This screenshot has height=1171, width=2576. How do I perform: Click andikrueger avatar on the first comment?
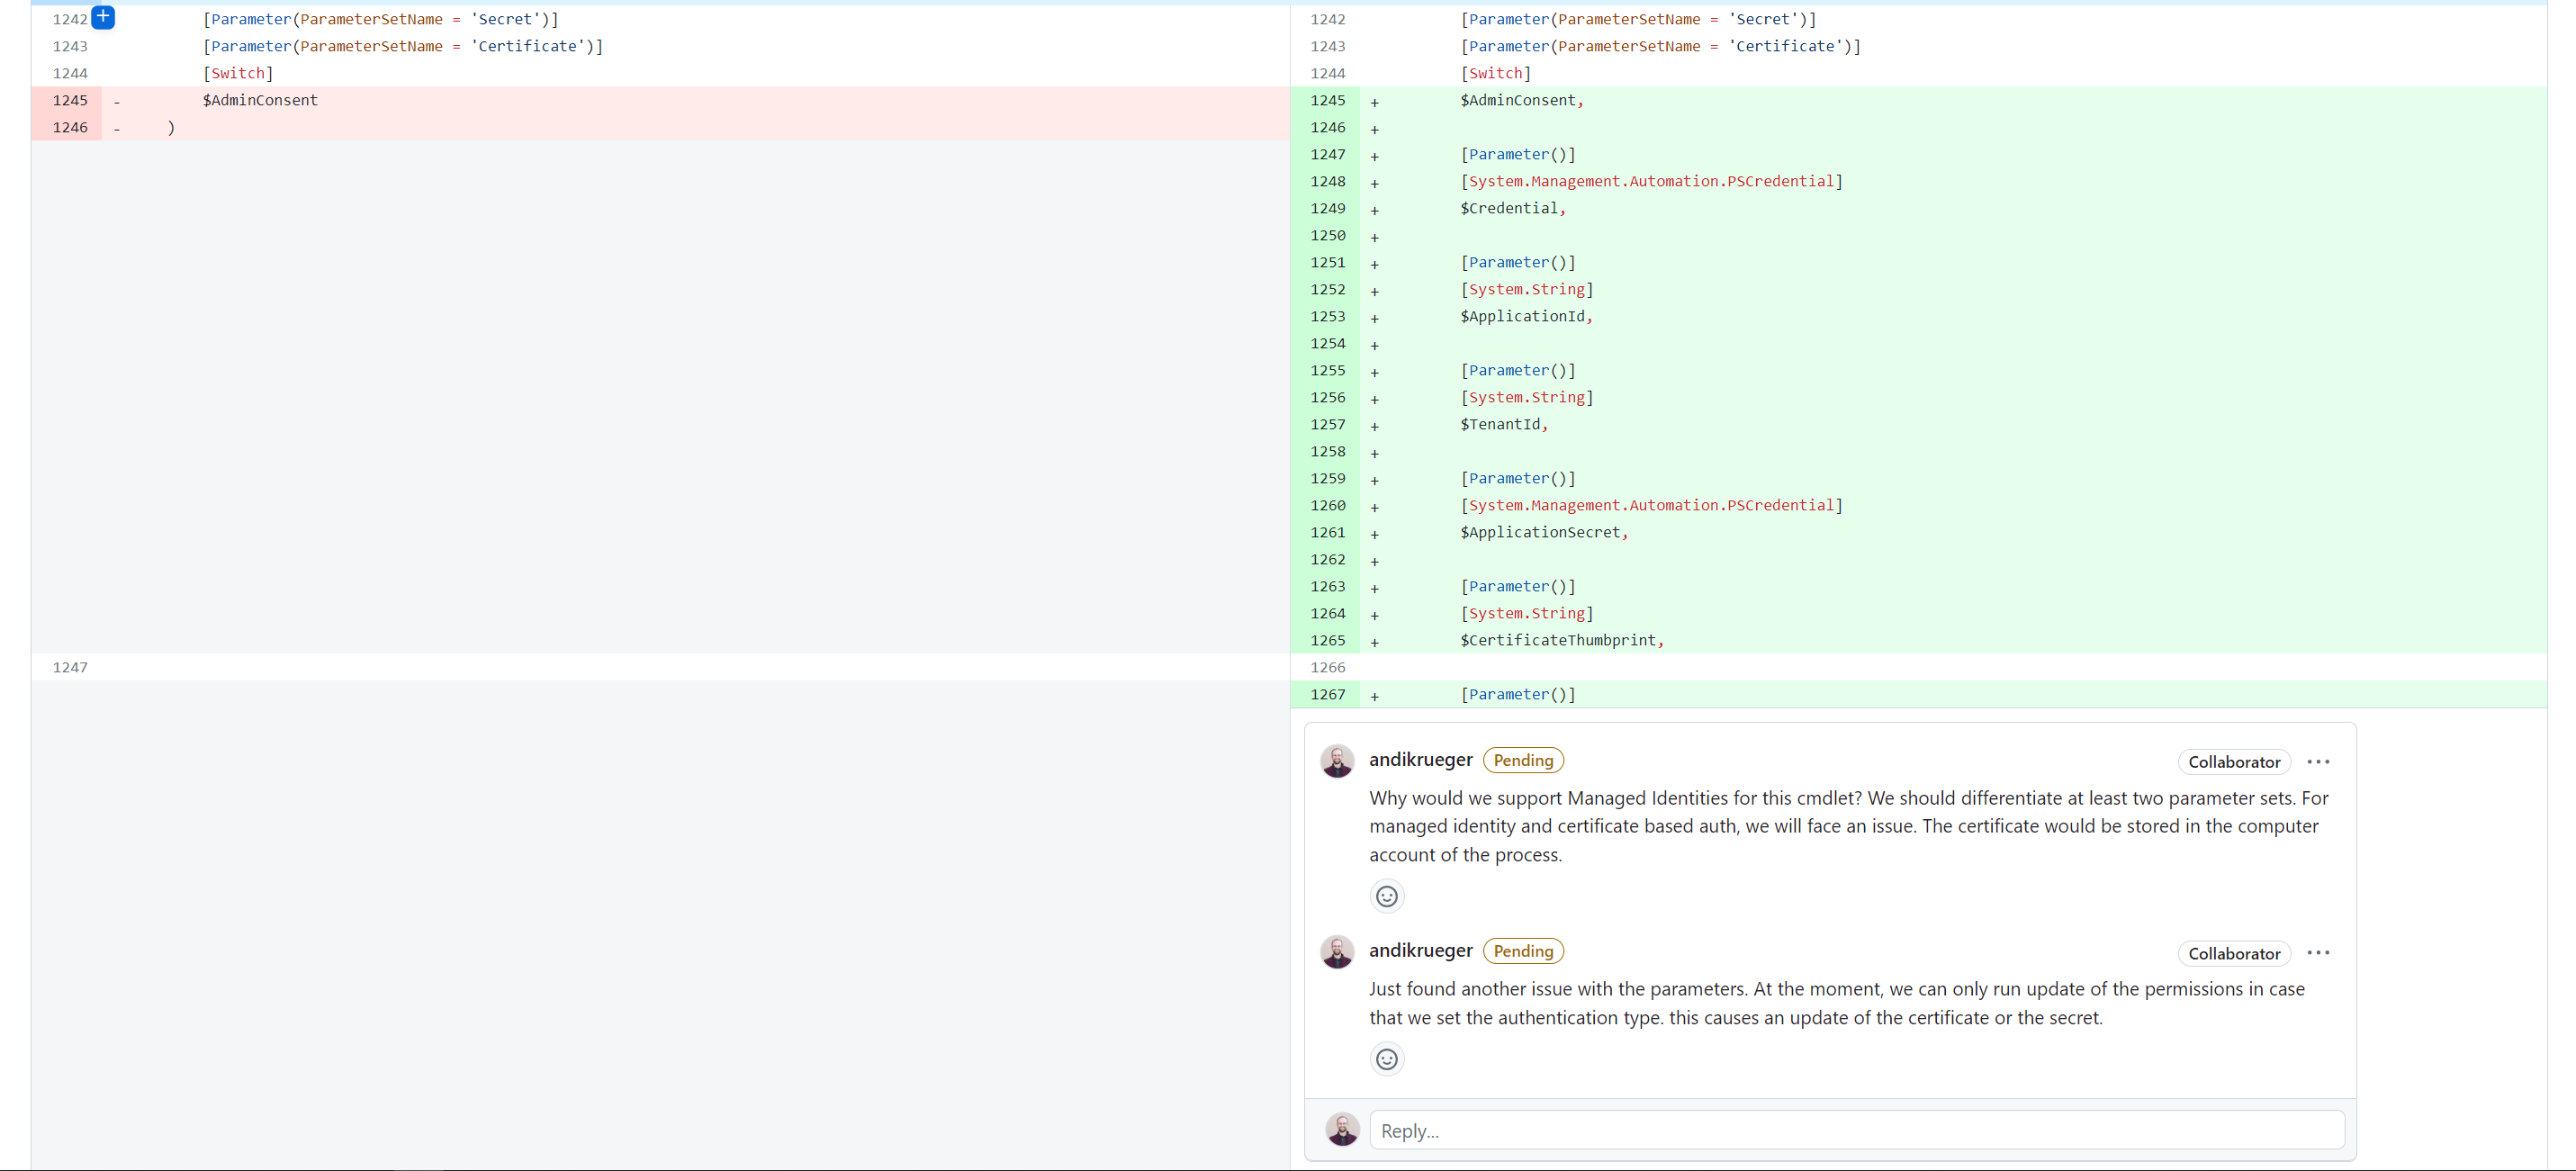1337,761
